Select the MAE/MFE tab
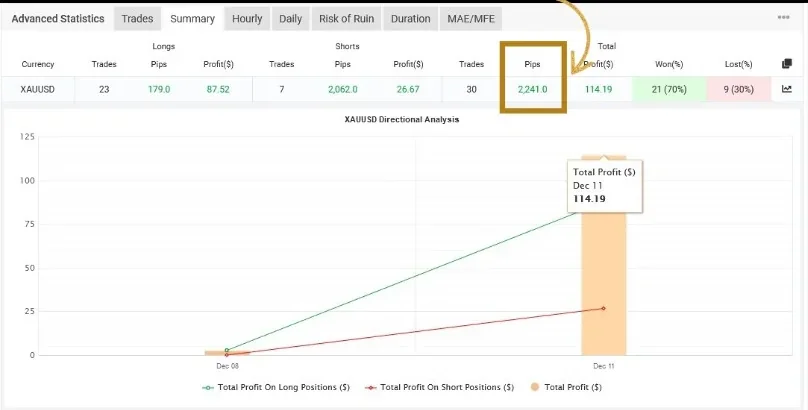Image resolution: width=808 pixels, height=410 pixels. [470, 19]
